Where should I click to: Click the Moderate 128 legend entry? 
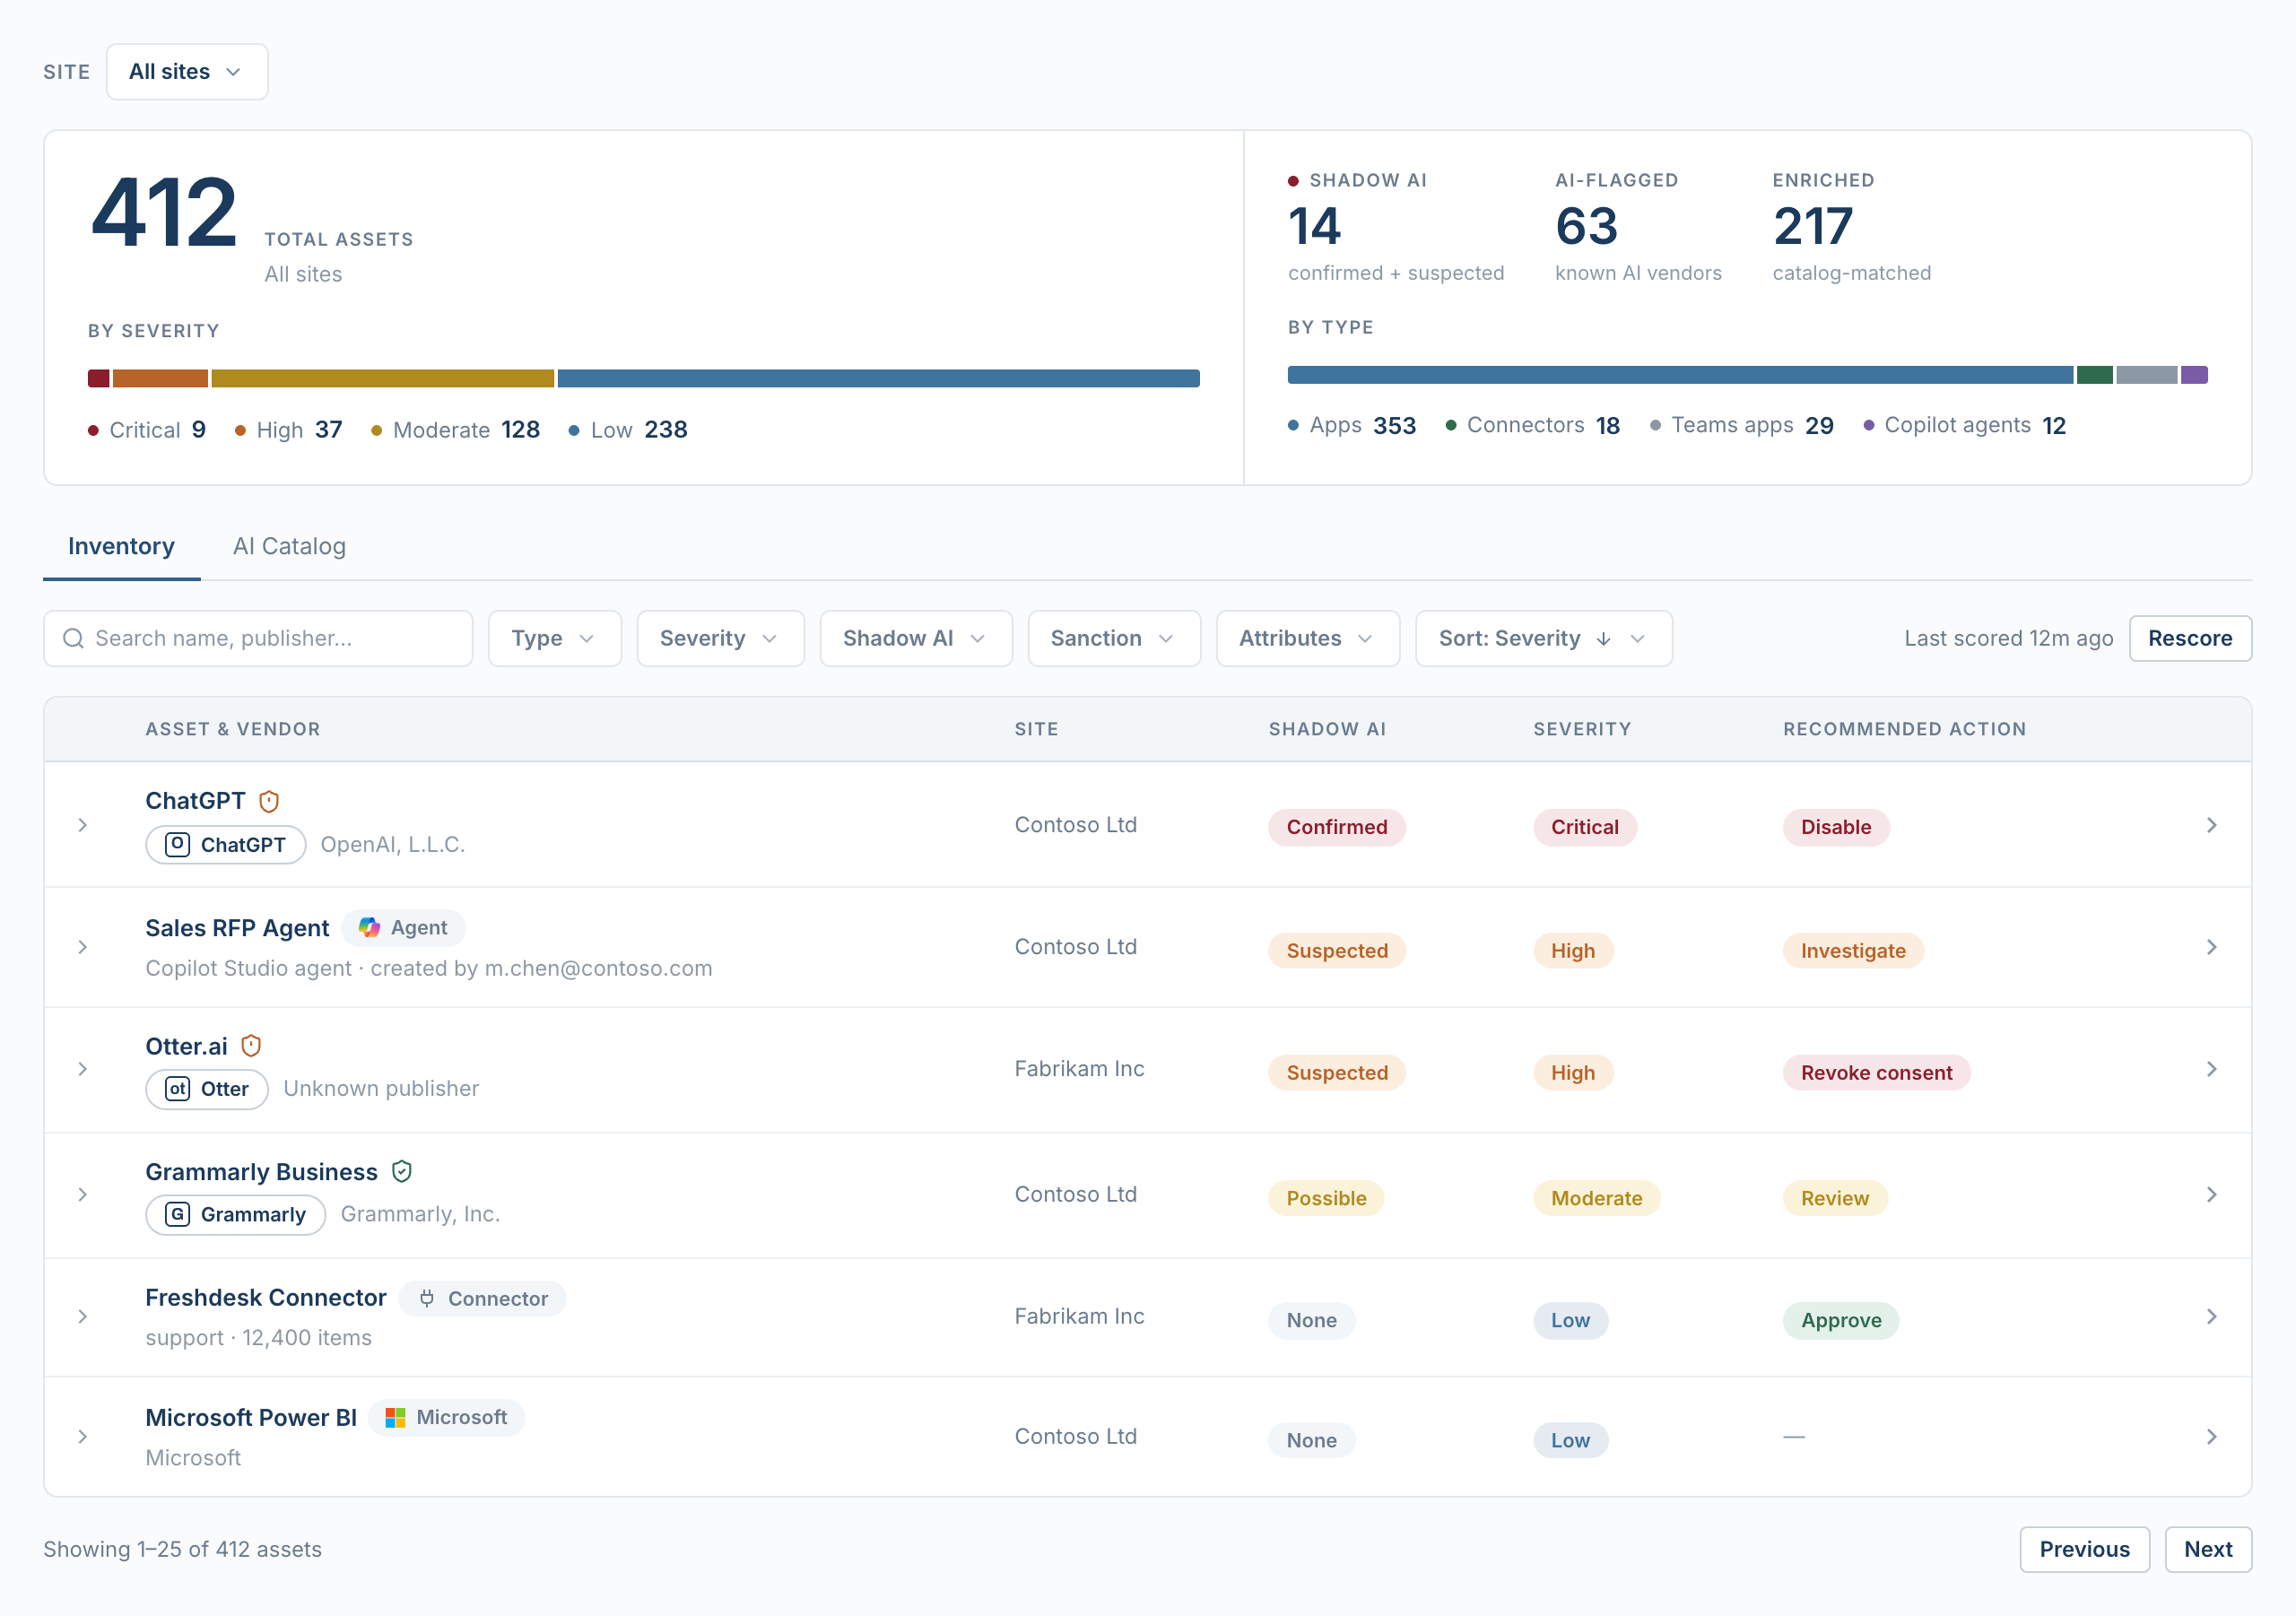pyautogui.click(x=455, y=430)
